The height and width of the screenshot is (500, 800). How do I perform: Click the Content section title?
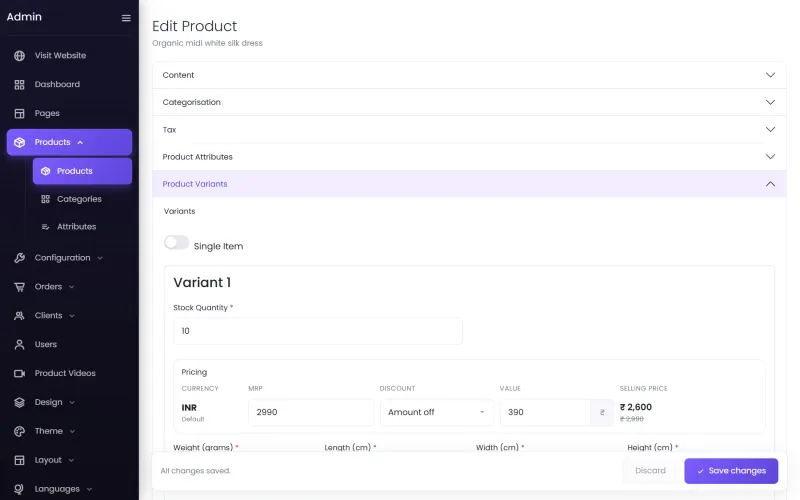pos(178,75)
